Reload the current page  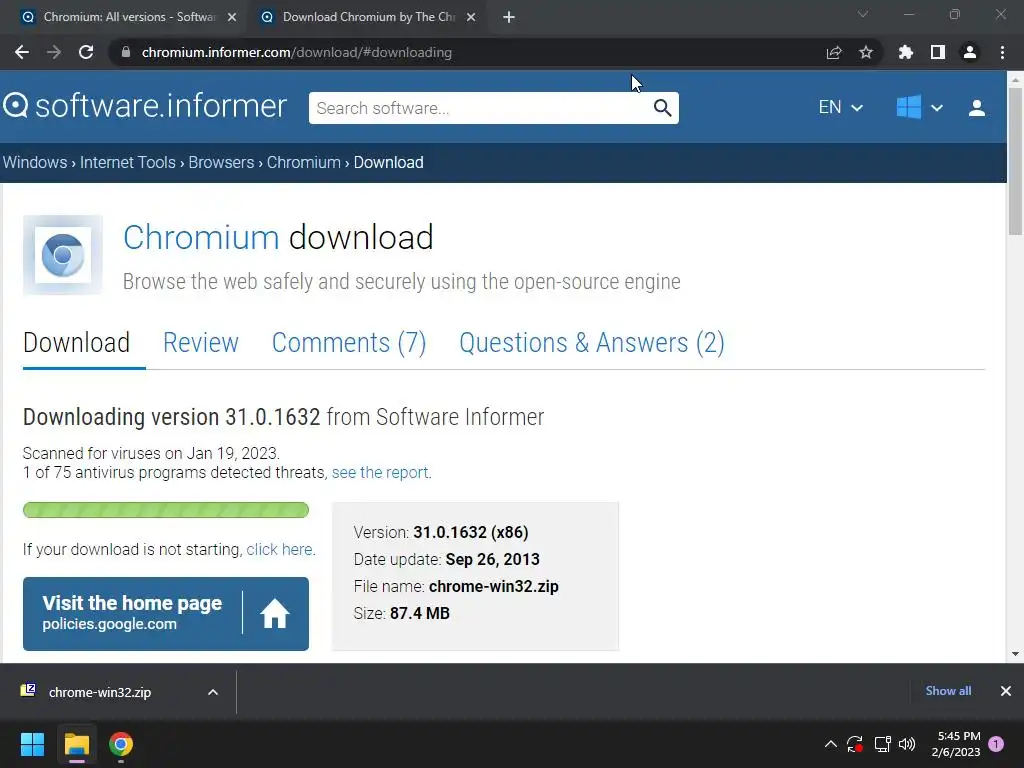pyautogui.click(x=86, y=52)
